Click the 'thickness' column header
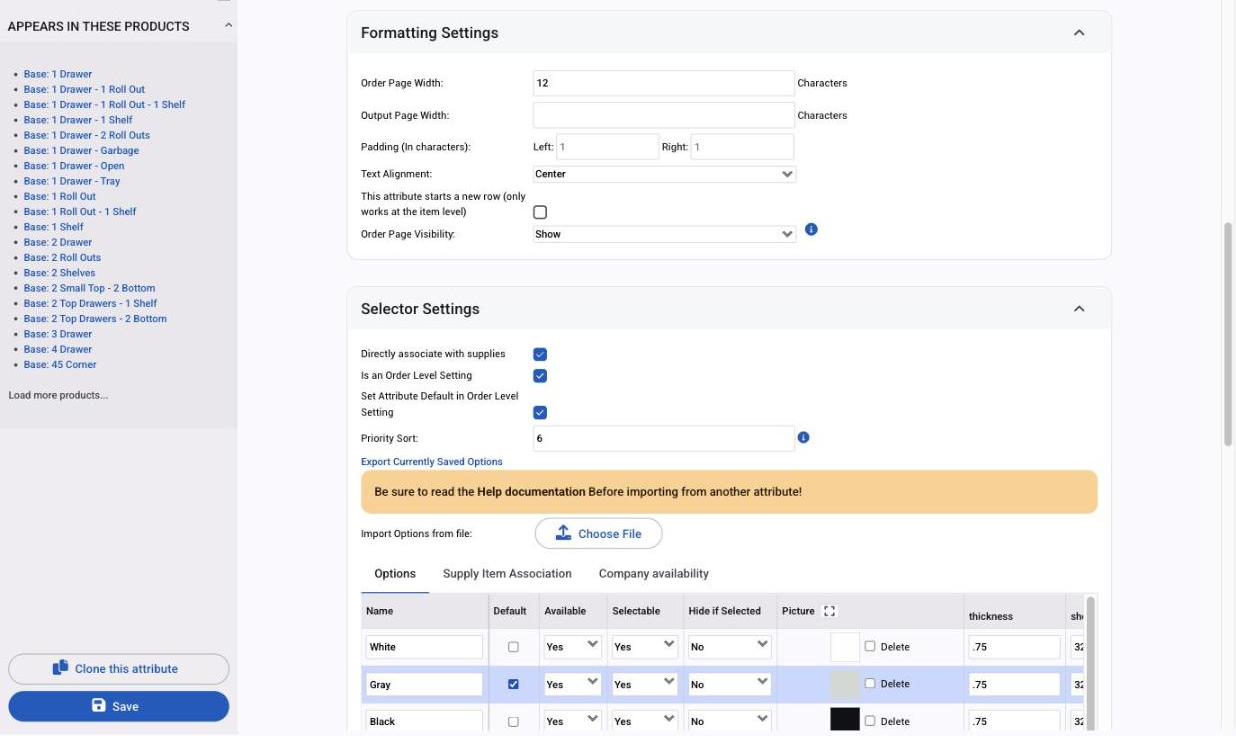Screen dimensions: 1236x736 (x=991, y=616)
